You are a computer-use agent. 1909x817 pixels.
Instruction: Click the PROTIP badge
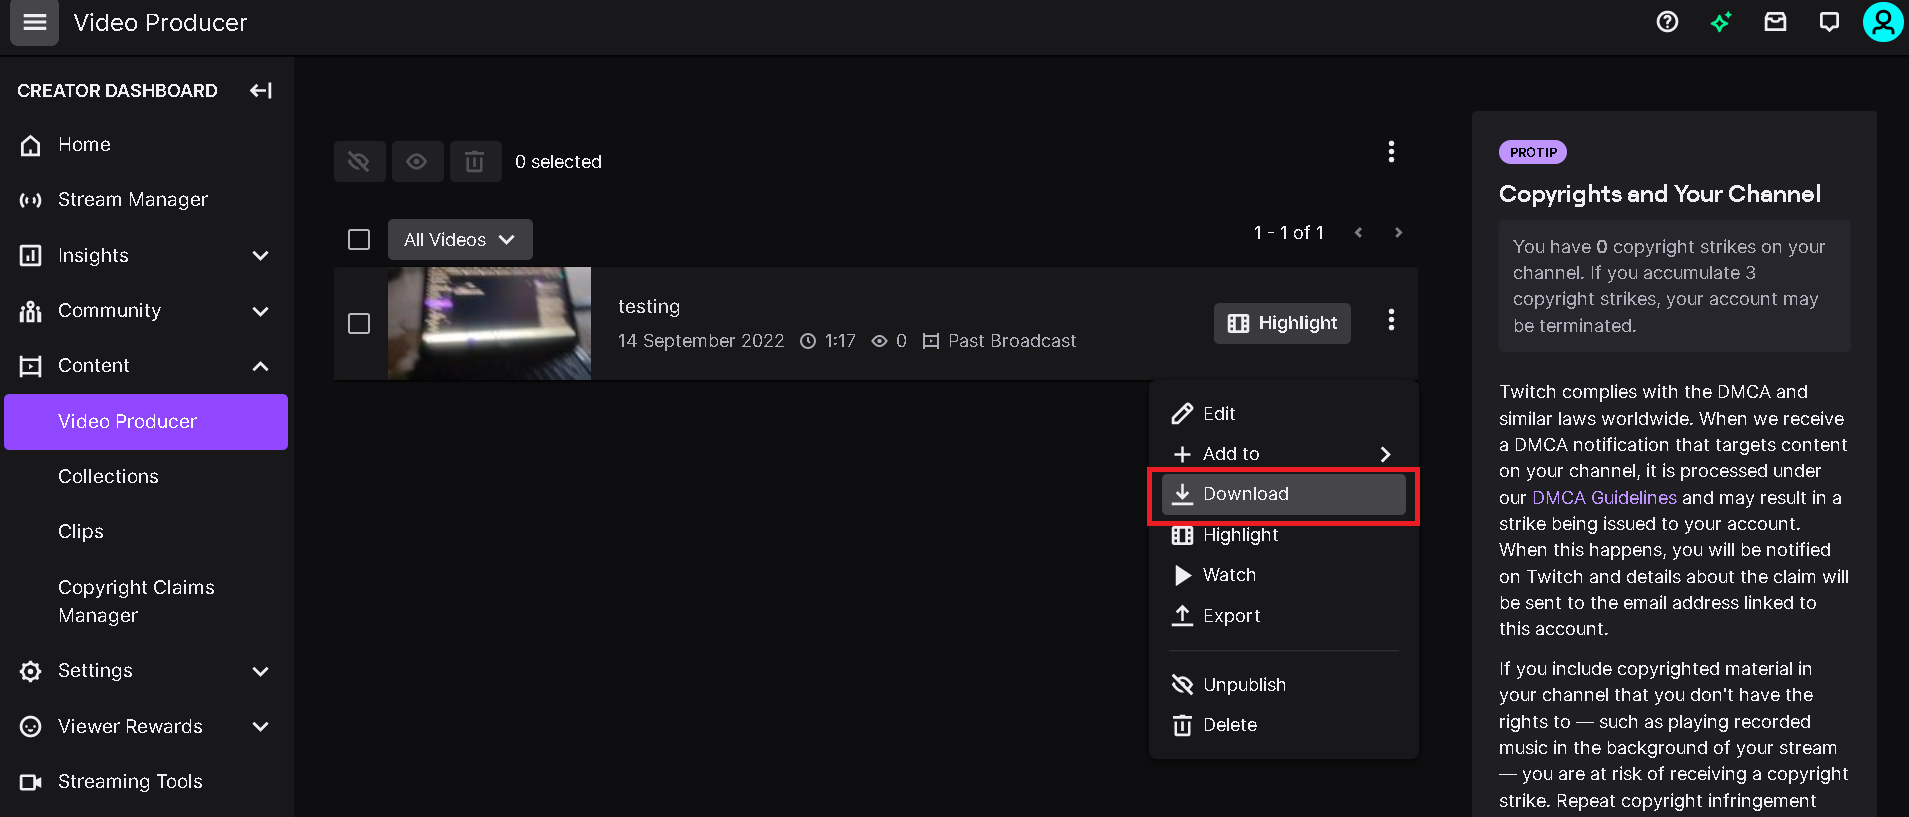1533,152
